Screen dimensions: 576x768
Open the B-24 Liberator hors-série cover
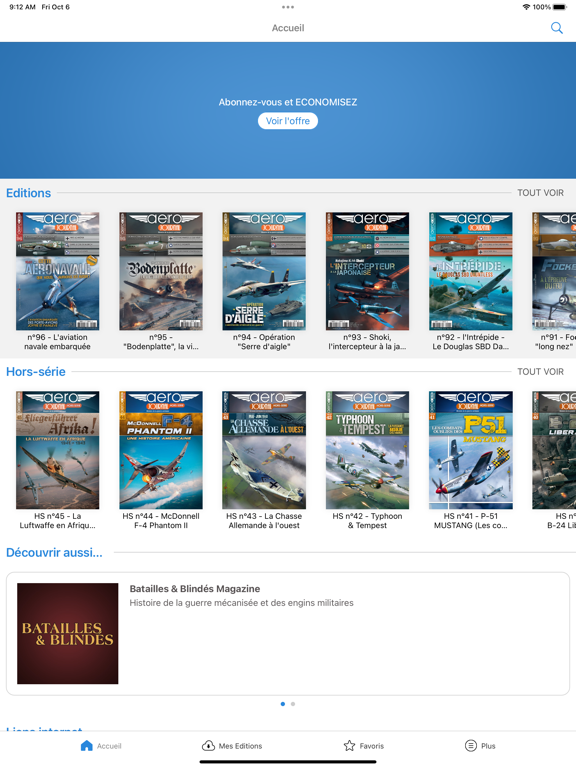pos(554,450)
